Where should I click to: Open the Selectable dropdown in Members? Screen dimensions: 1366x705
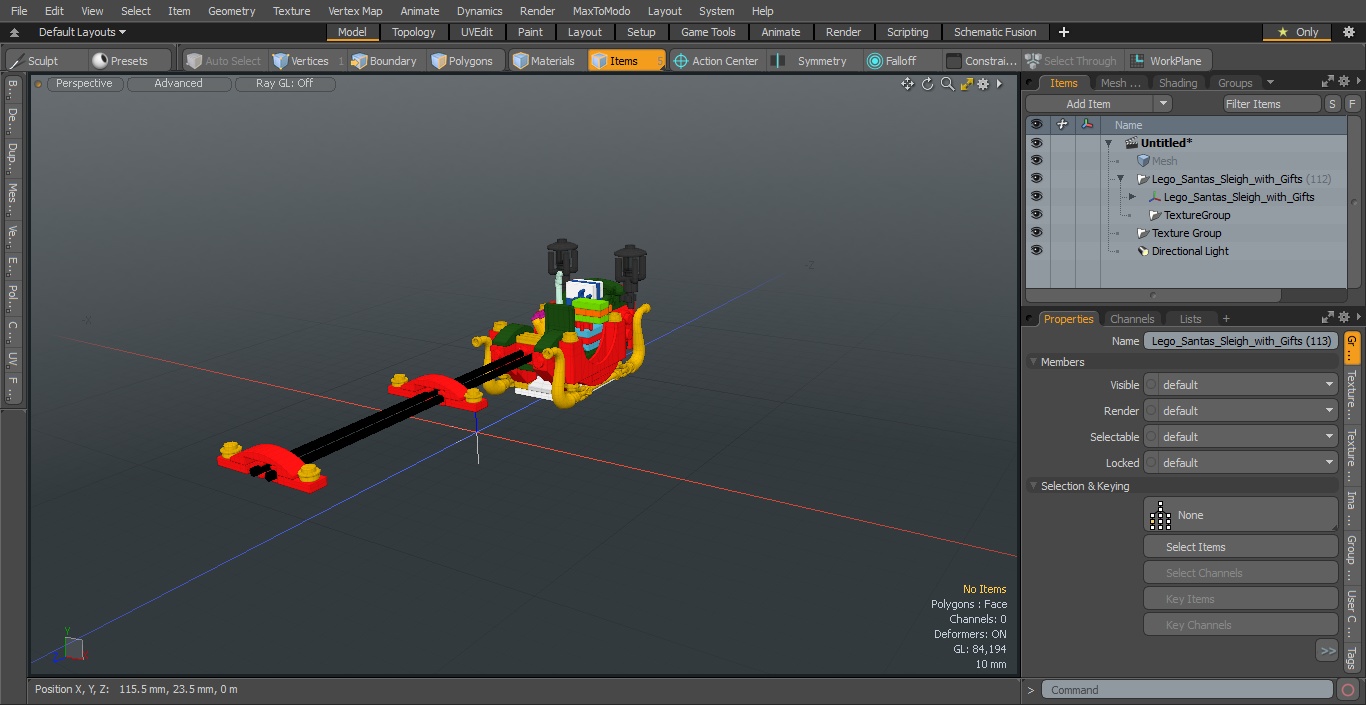(1240, 437)
